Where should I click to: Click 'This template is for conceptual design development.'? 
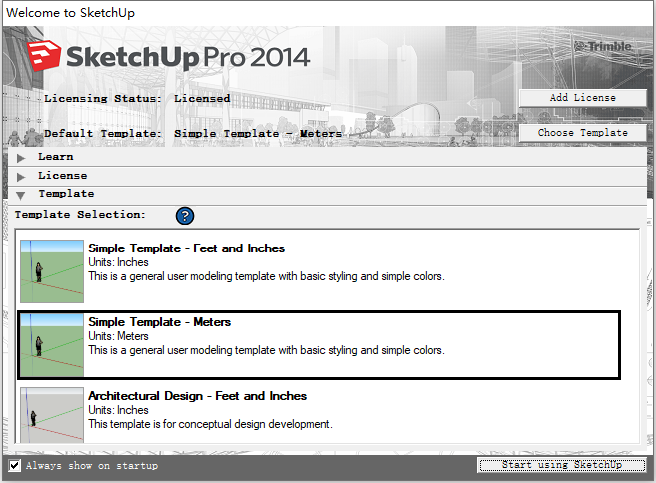click(x=210, y=424)
